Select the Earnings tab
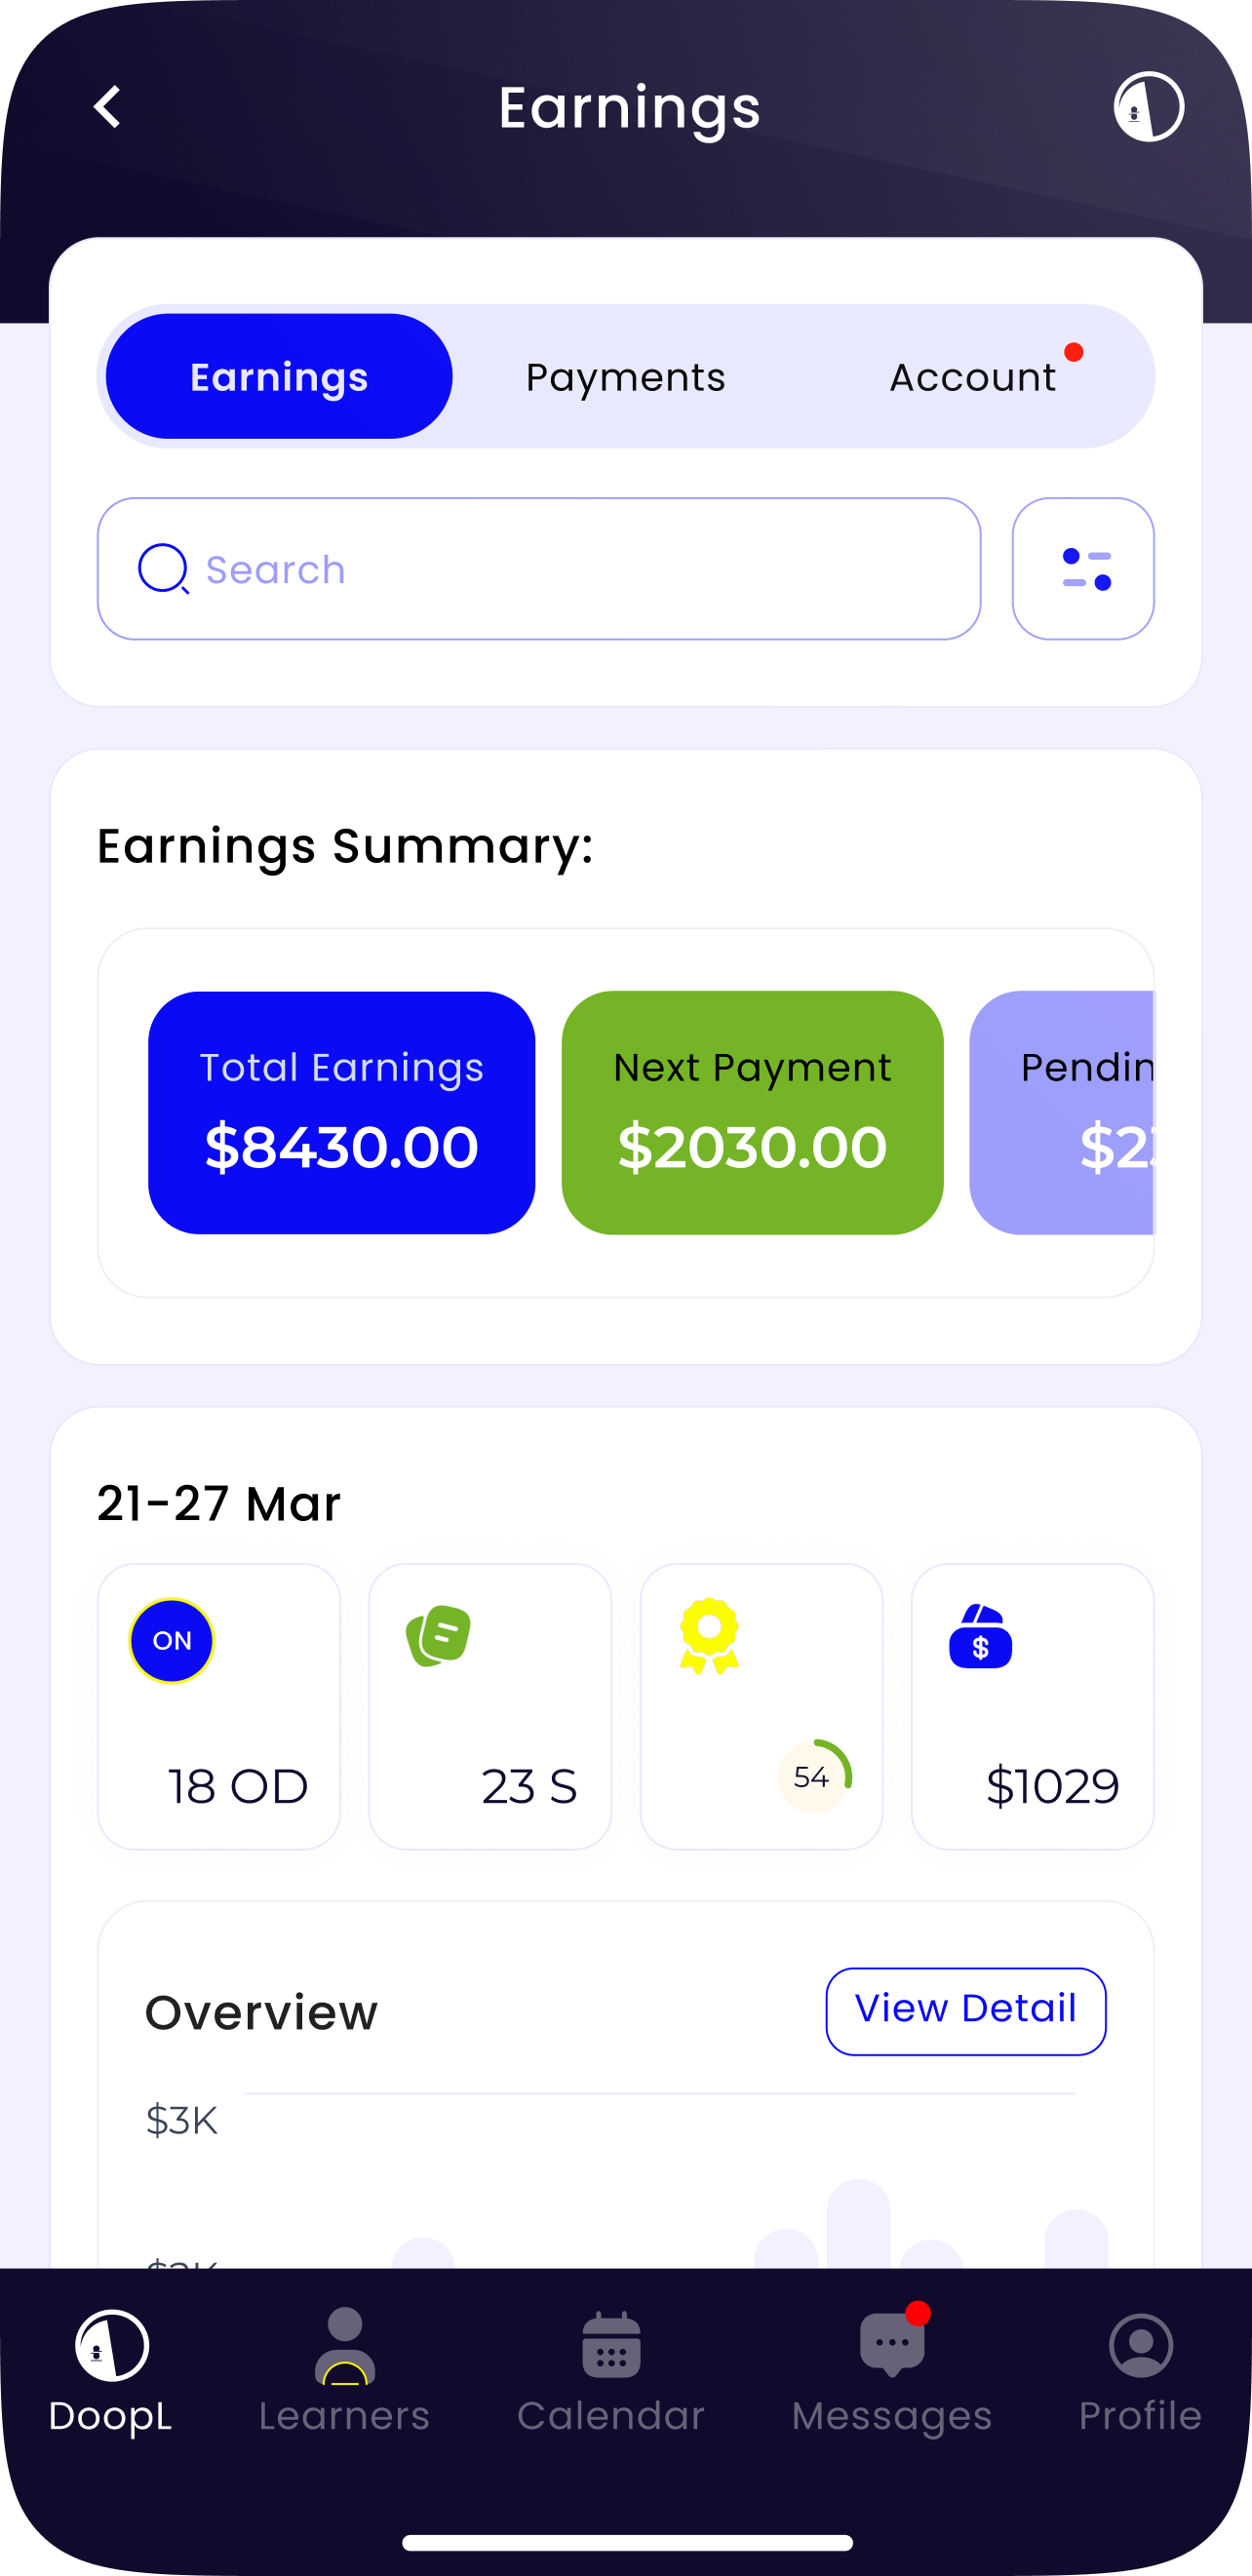The width and height of the screenshot is (1252, 2576). coord(279,377)
